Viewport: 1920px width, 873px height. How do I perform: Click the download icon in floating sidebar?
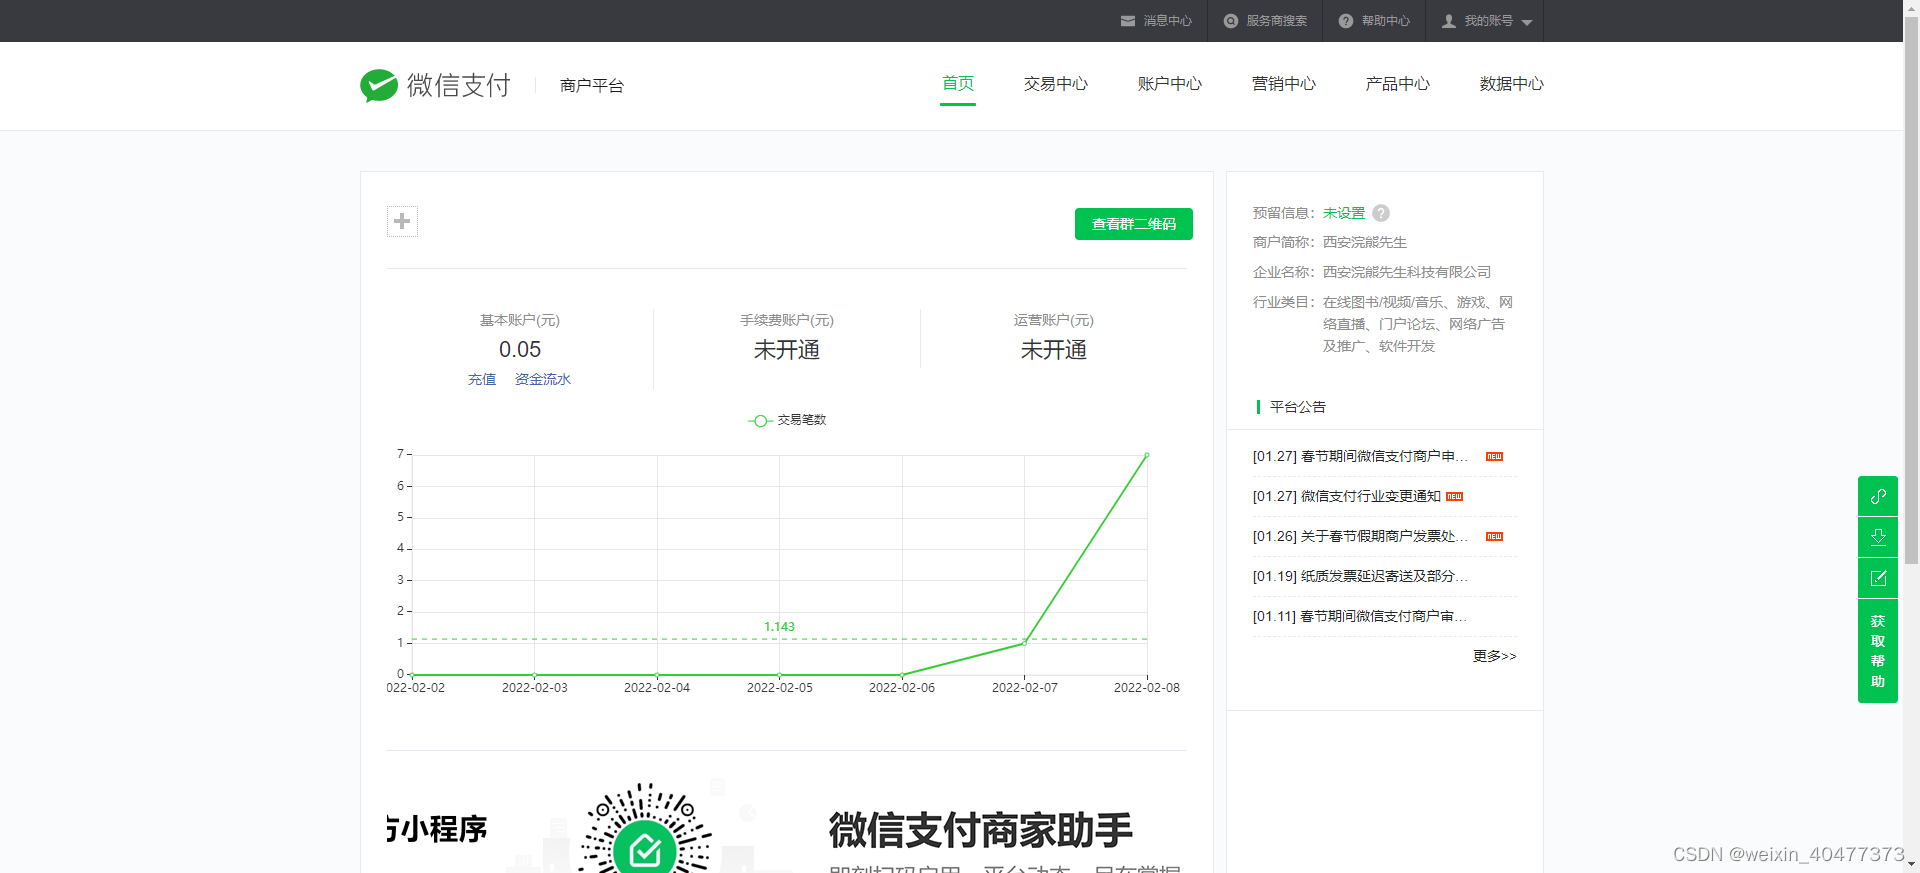coord(1878,537)
